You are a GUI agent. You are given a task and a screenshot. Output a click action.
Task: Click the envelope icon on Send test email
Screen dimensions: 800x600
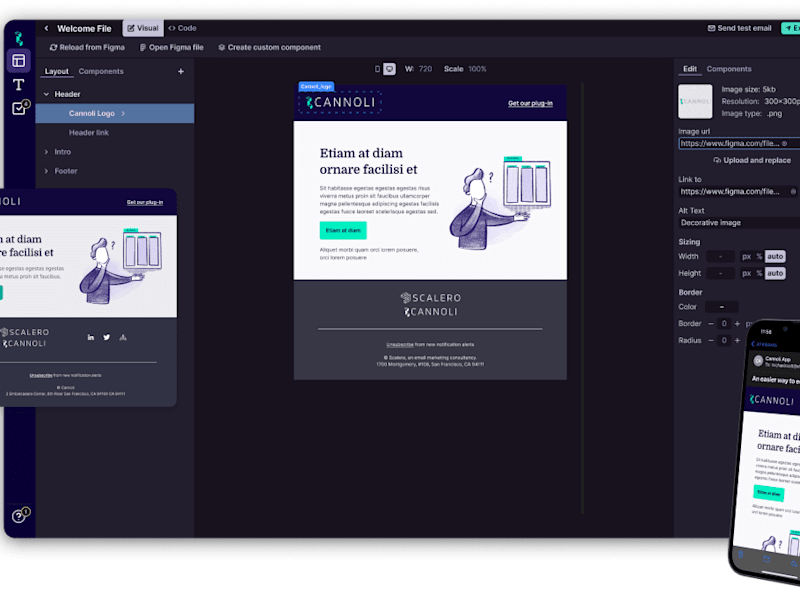click(x=711, y=28)
